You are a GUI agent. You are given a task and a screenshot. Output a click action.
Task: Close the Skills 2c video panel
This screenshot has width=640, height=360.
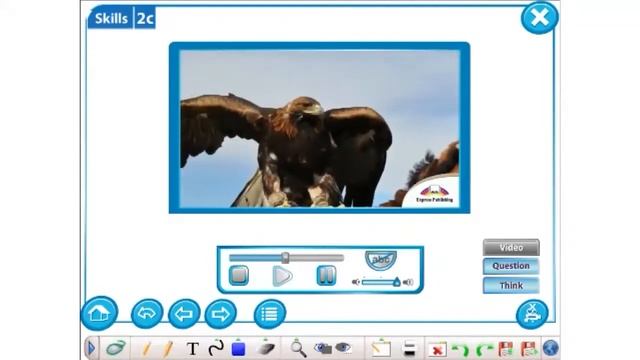(539, 18)
